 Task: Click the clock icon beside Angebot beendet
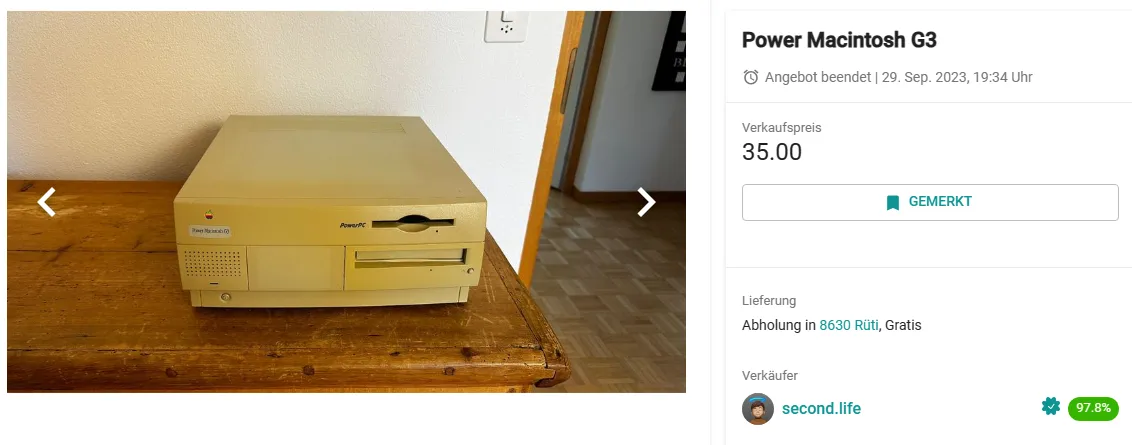(751, 77)
